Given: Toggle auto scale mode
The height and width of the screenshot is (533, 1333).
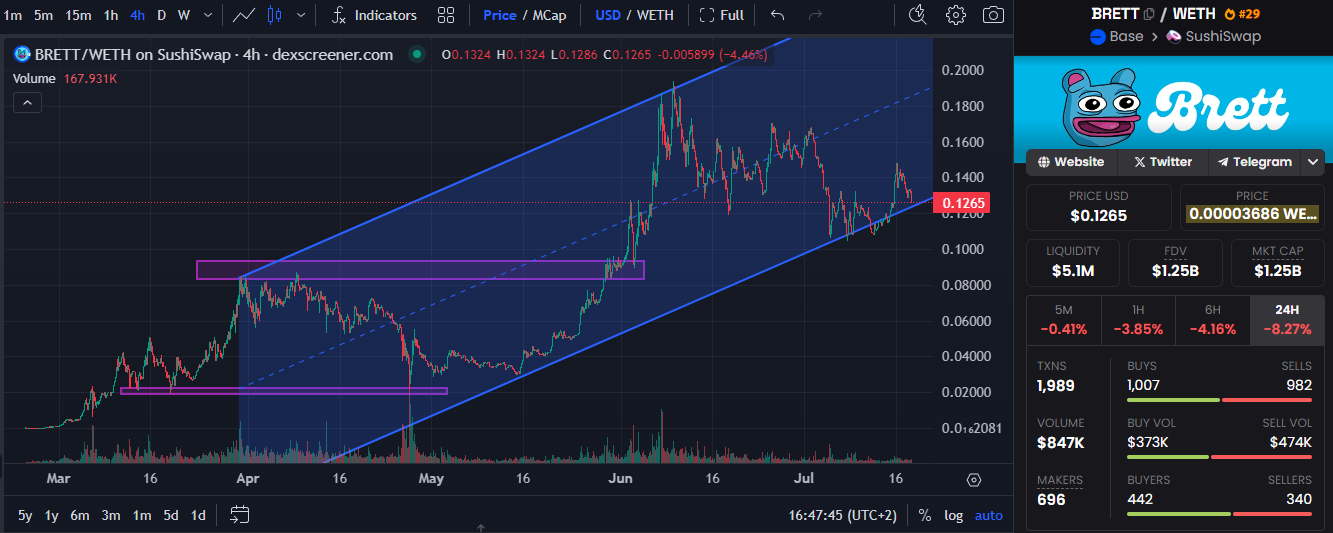Looking at the screenshot, I should click(988, 516).
